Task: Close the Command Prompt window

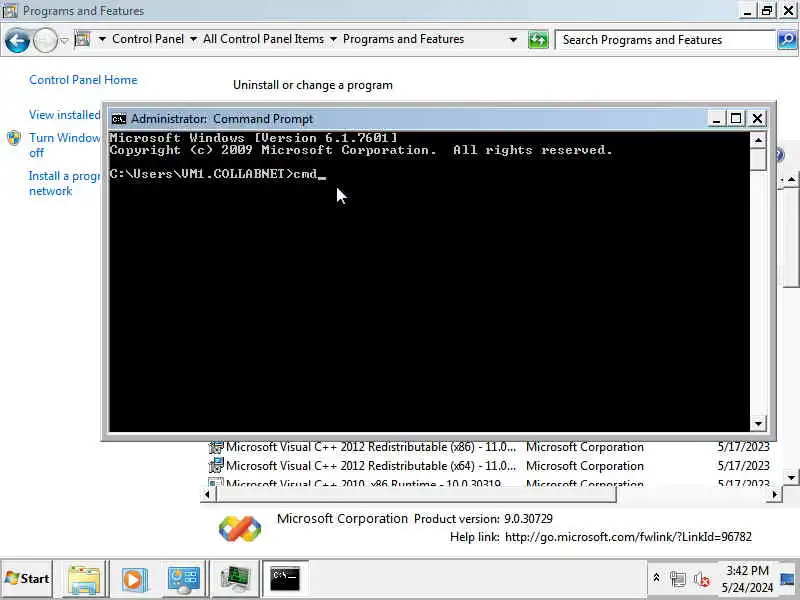Action: point(757,119)
